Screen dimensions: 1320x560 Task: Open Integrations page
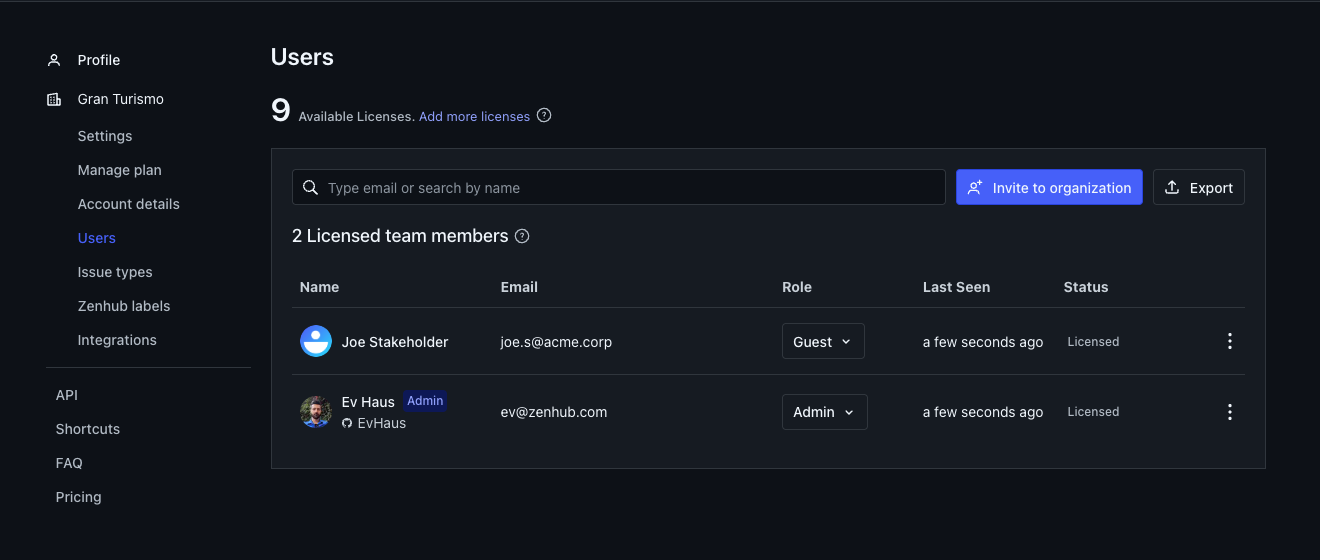coord(117,340)
